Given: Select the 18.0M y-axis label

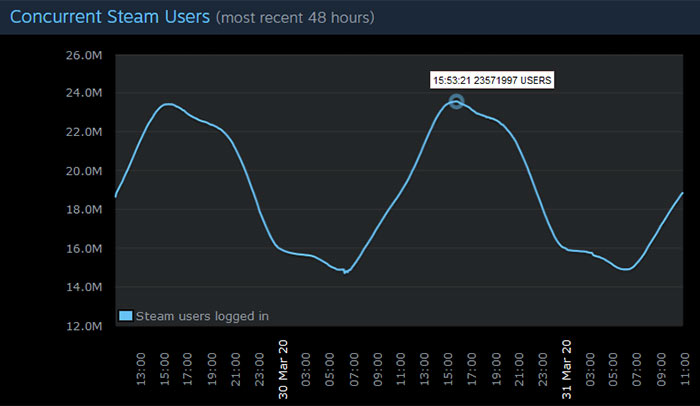Looking at the screenshot, I should (x=84, y=209).
